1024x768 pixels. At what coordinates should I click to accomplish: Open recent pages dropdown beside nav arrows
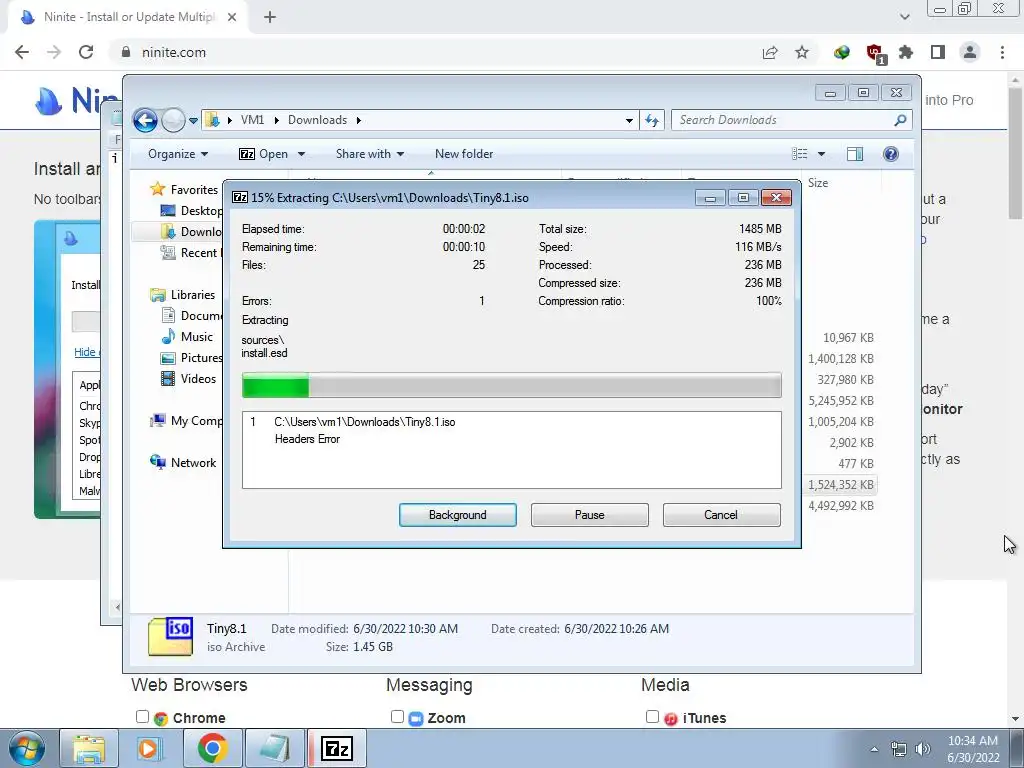point(193,121)
